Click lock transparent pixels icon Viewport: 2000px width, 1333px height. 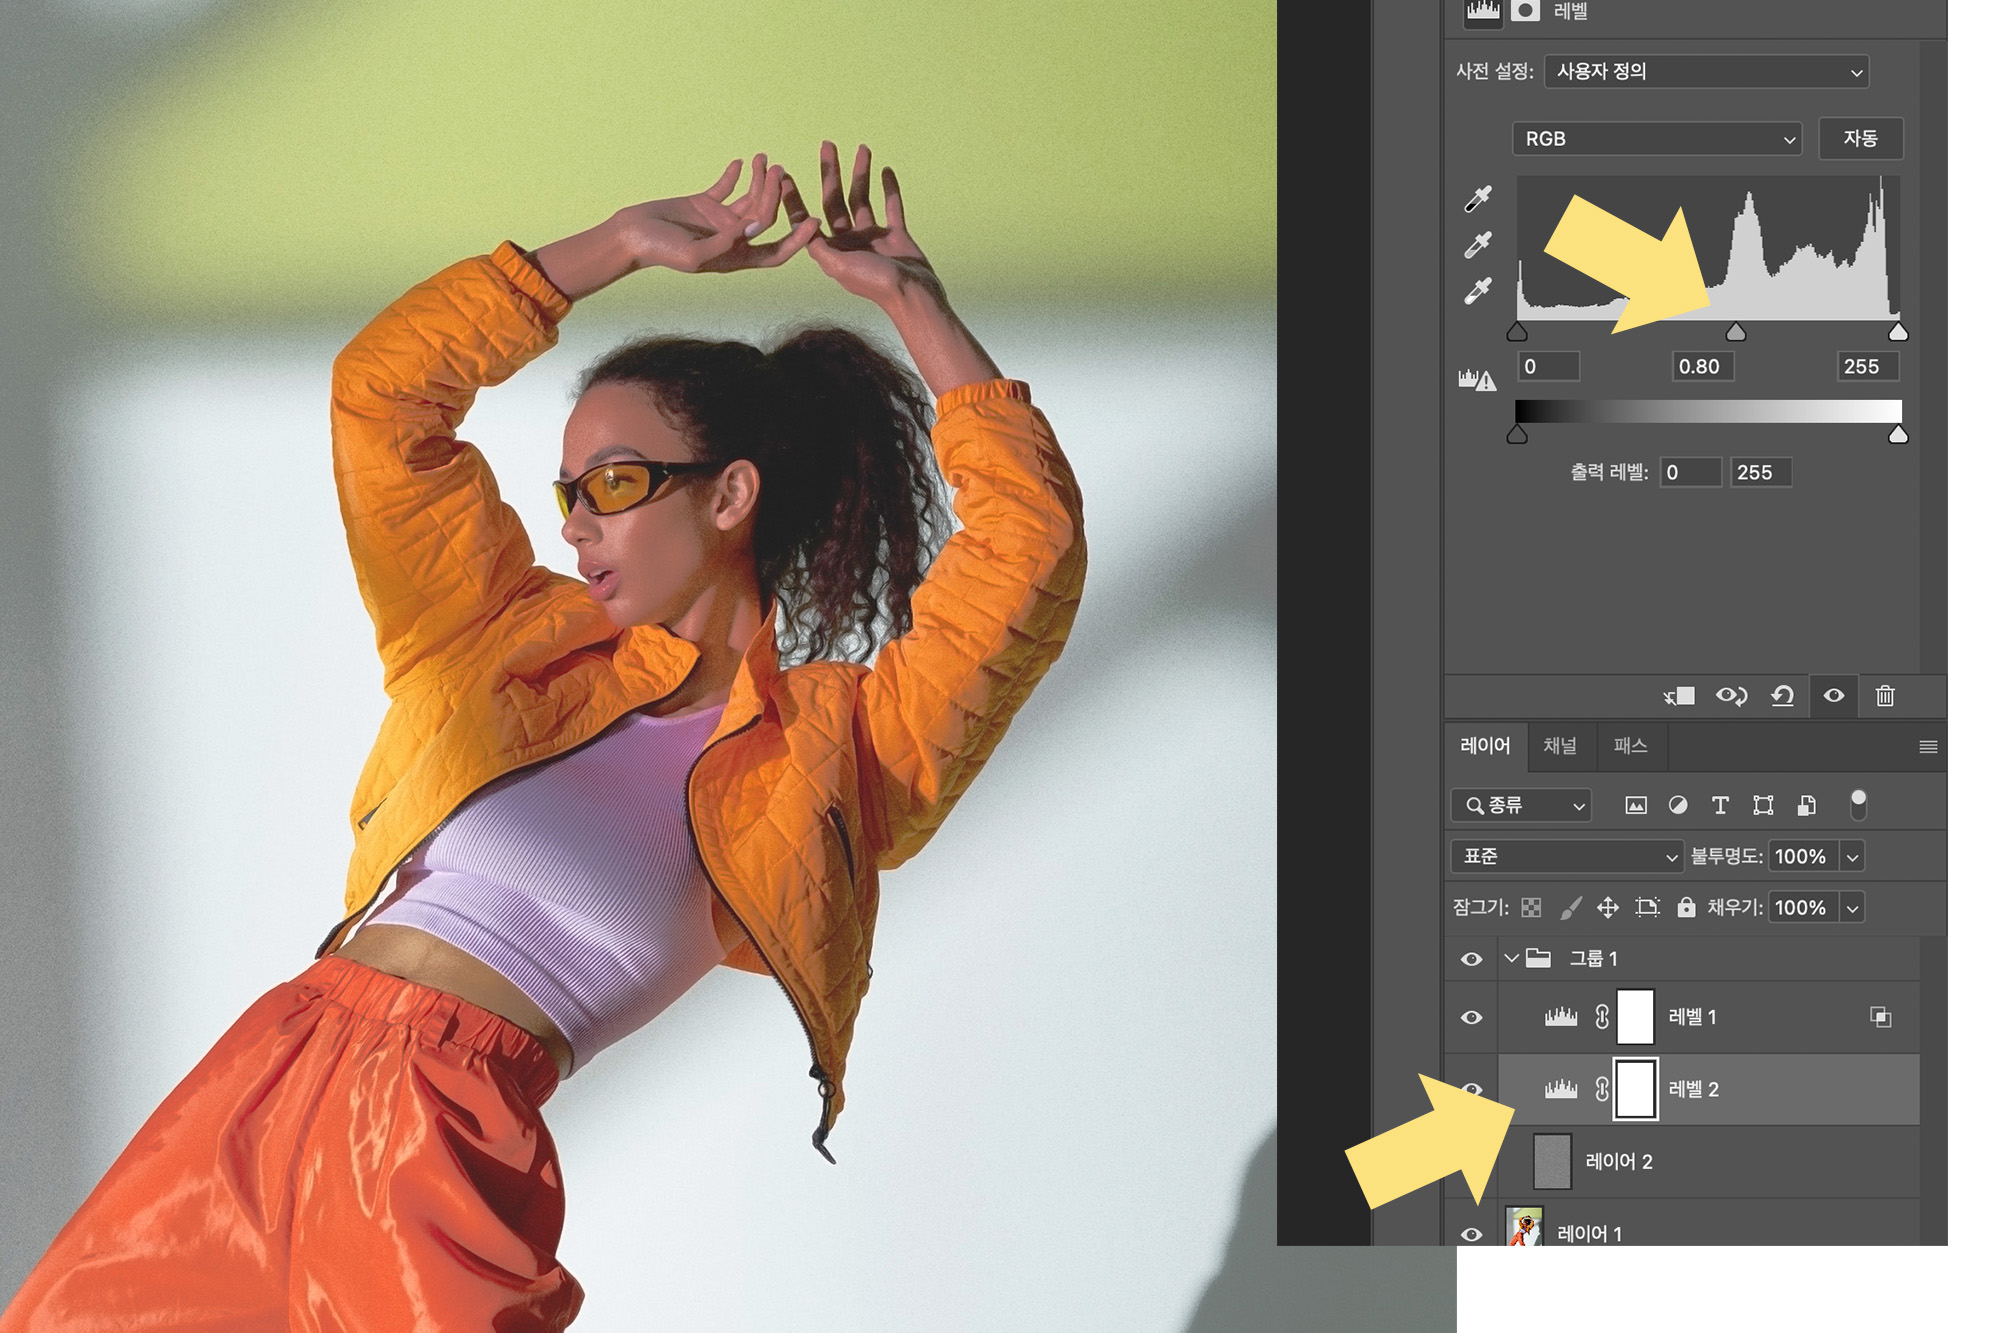(1531, 907)
